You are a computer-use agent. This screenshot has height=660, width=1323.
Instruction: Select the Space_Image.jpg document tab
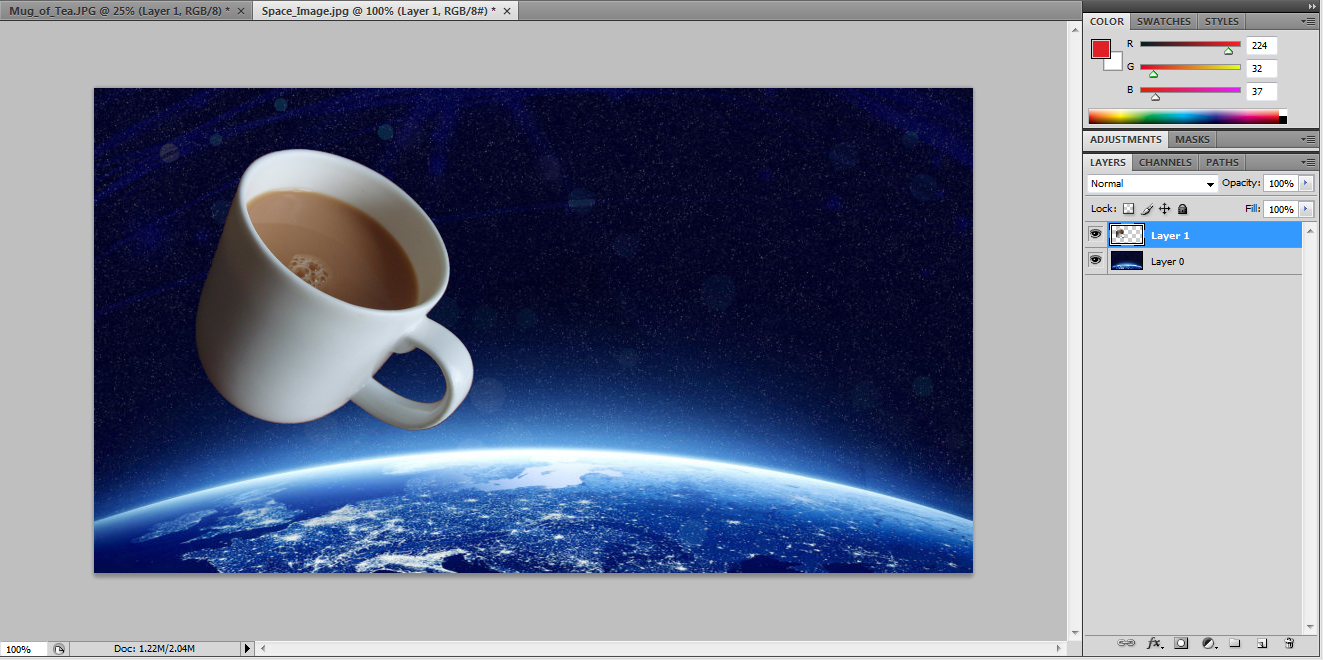click(385, 11)
